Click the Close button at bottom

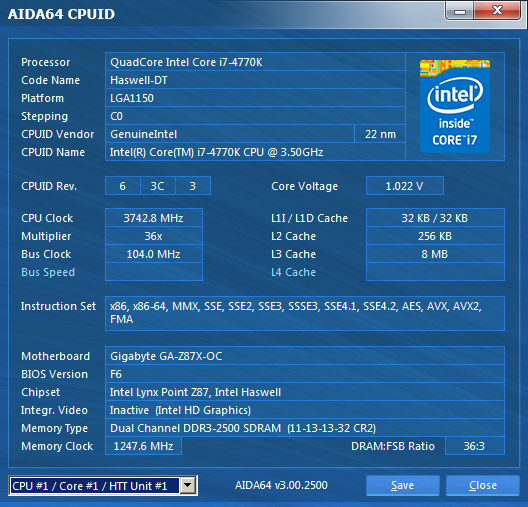pos(483,485)
